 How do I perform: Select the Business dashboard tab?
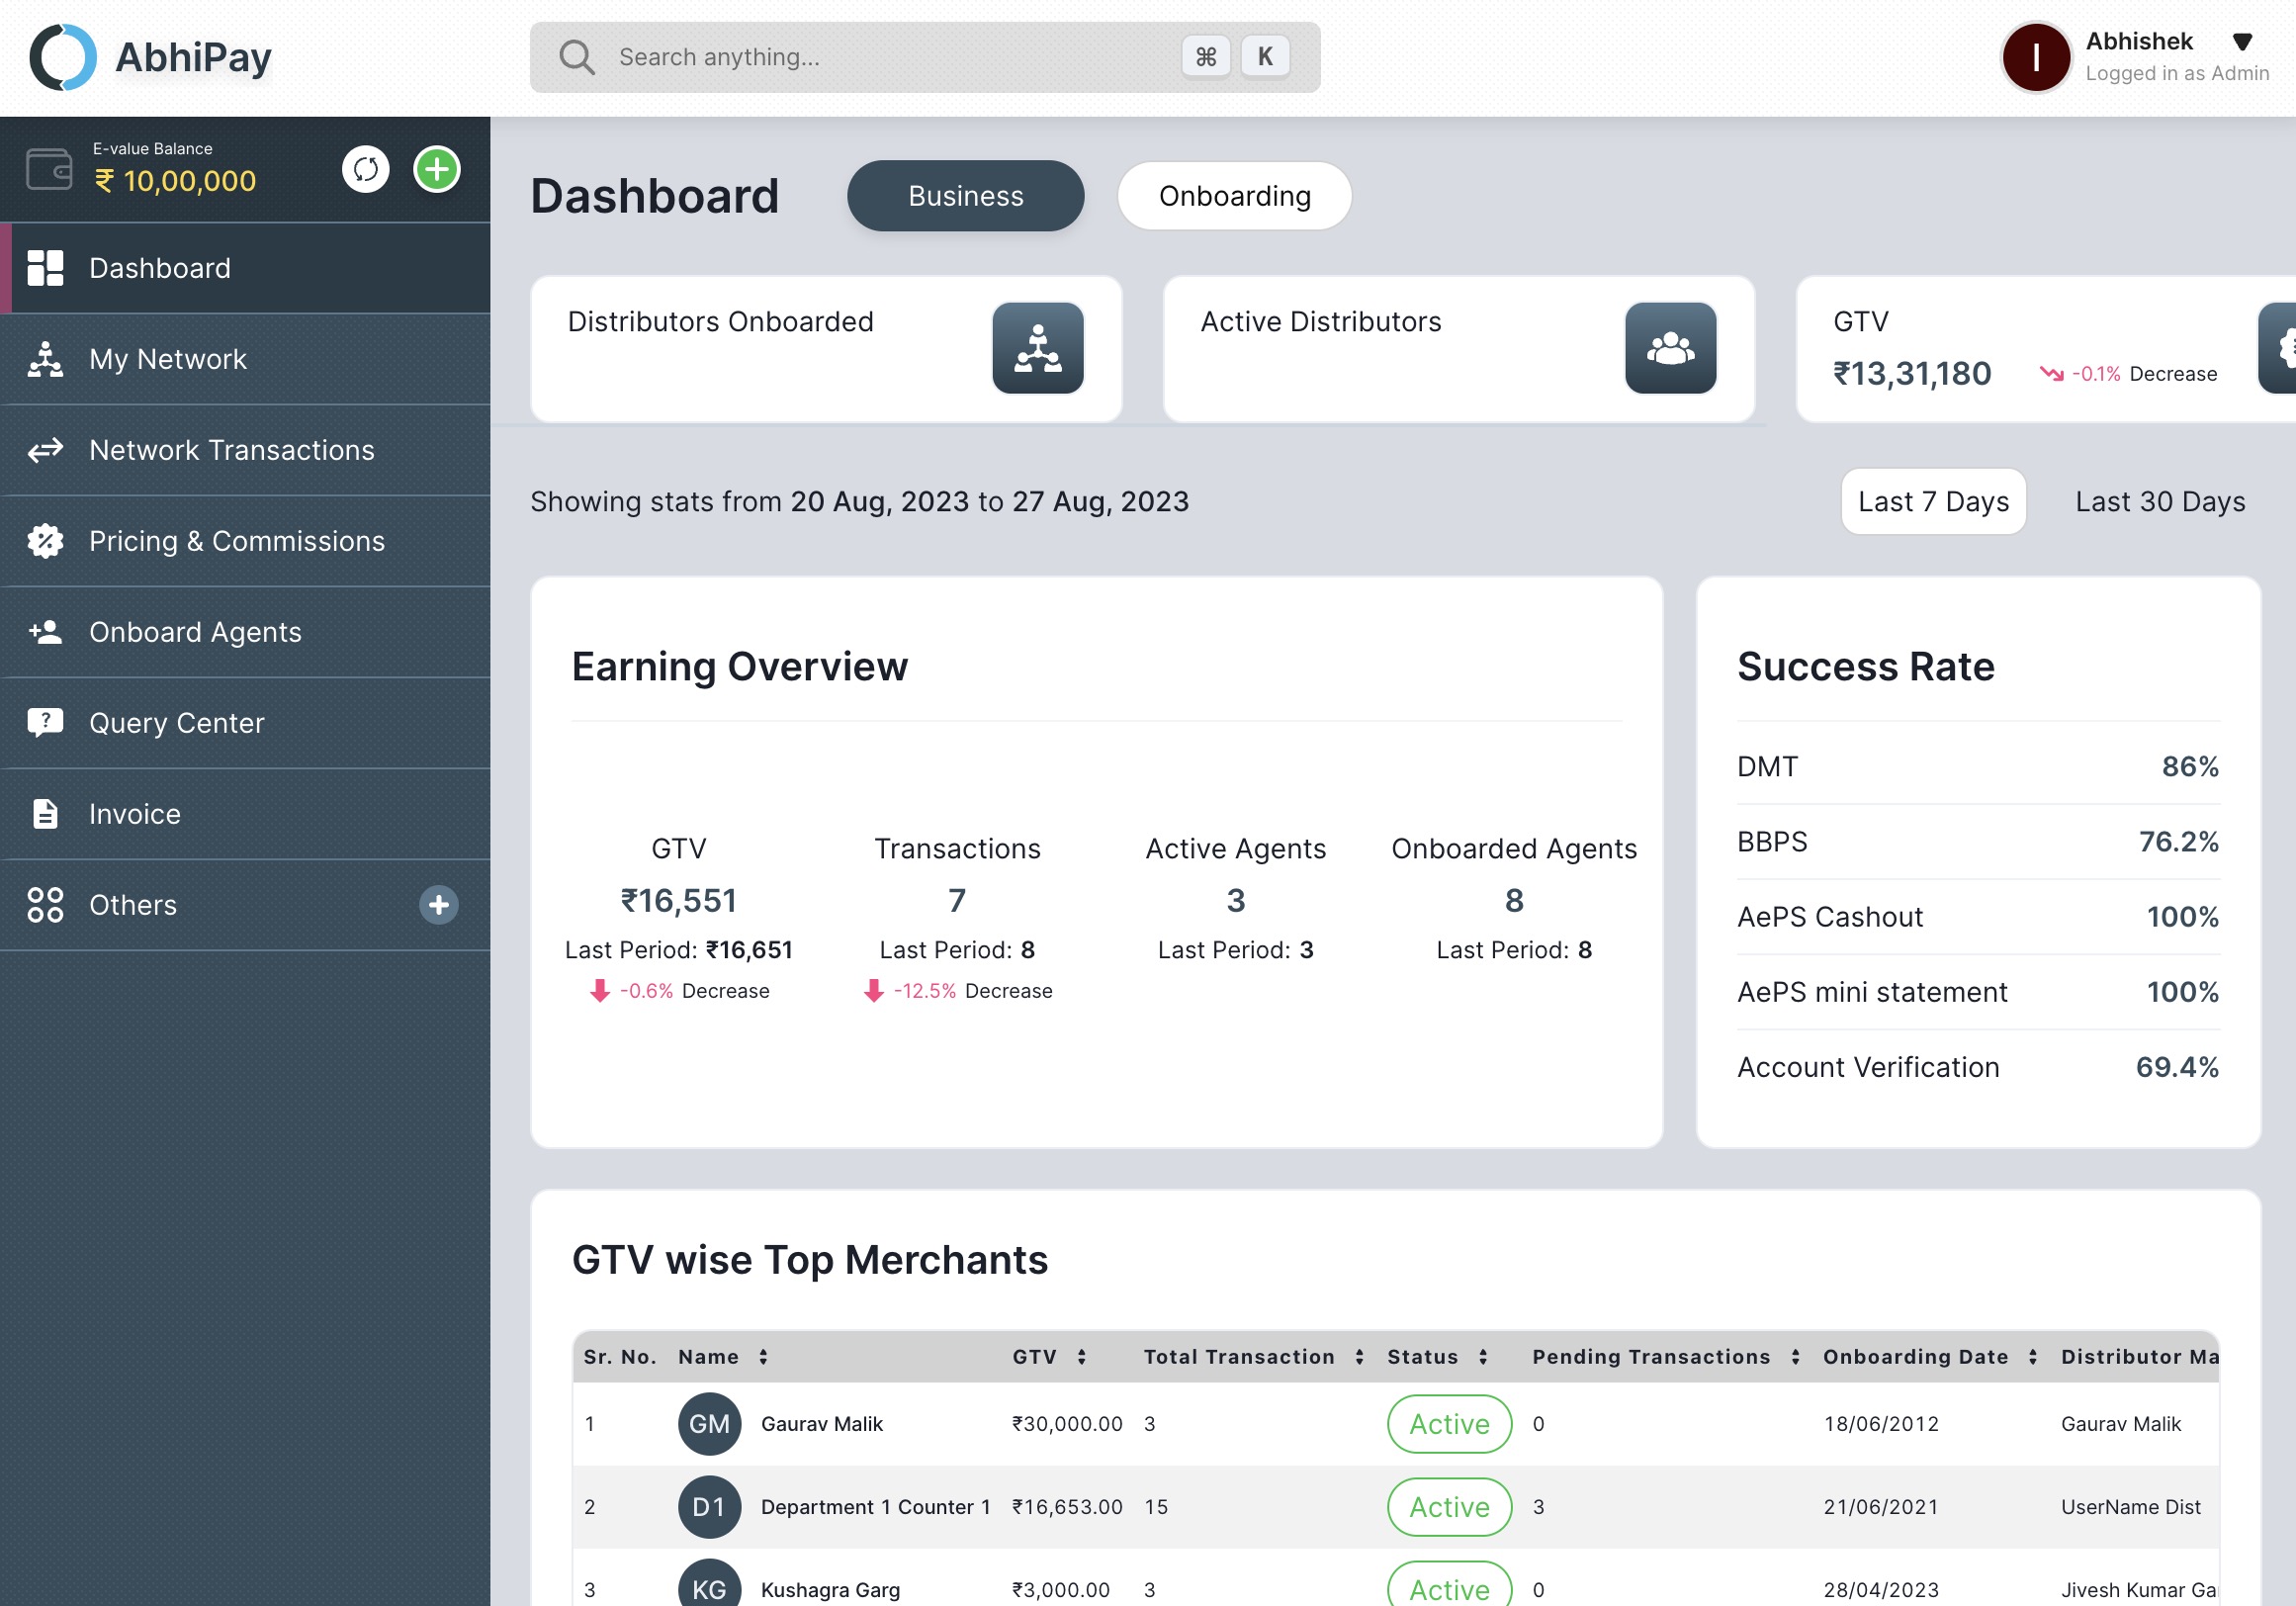click(965, 196)
